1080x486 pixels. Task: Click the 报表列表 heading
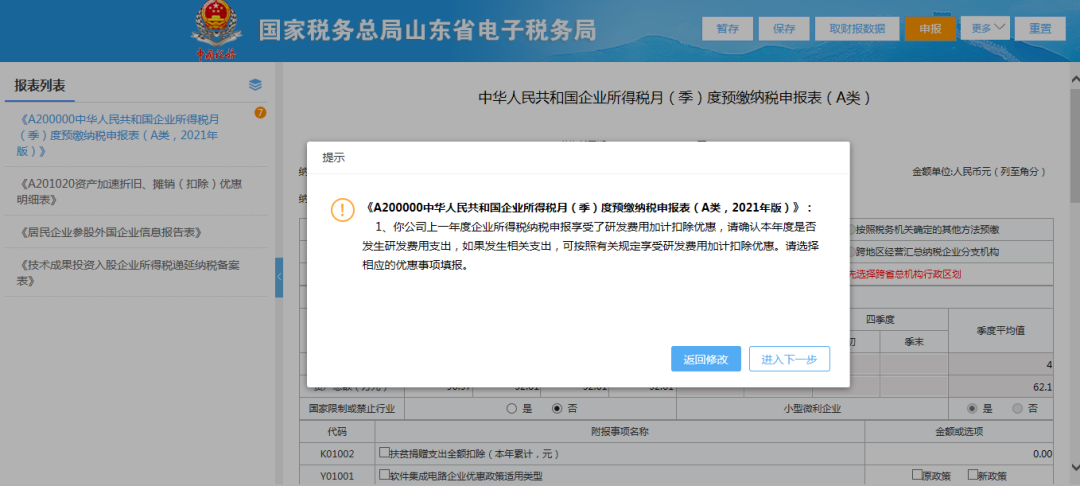[x=40, y=85]
